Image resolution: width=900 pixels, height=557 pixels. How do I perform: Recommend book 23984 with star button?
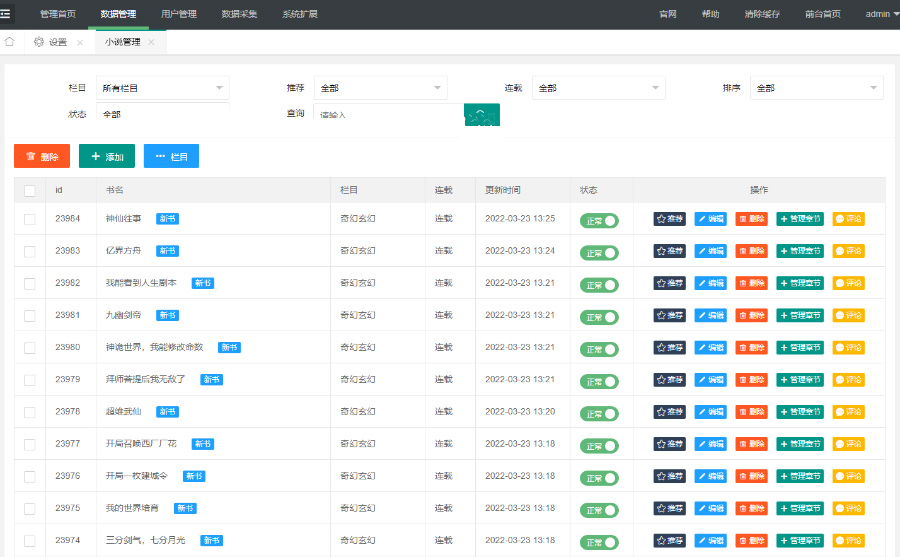tap(669, 219)
